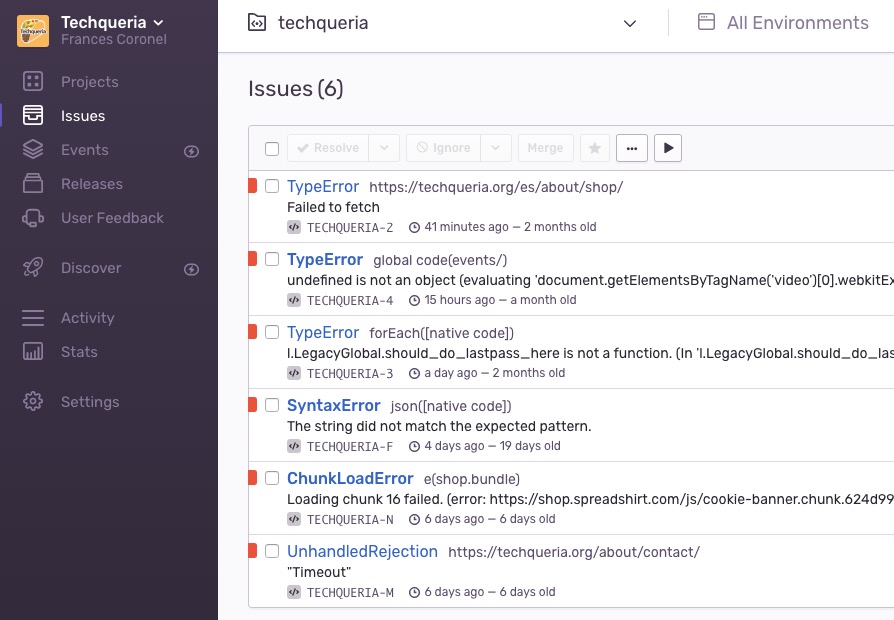
Task: Click the Releases box icon in the sidebar
Action: coord(32,184)
